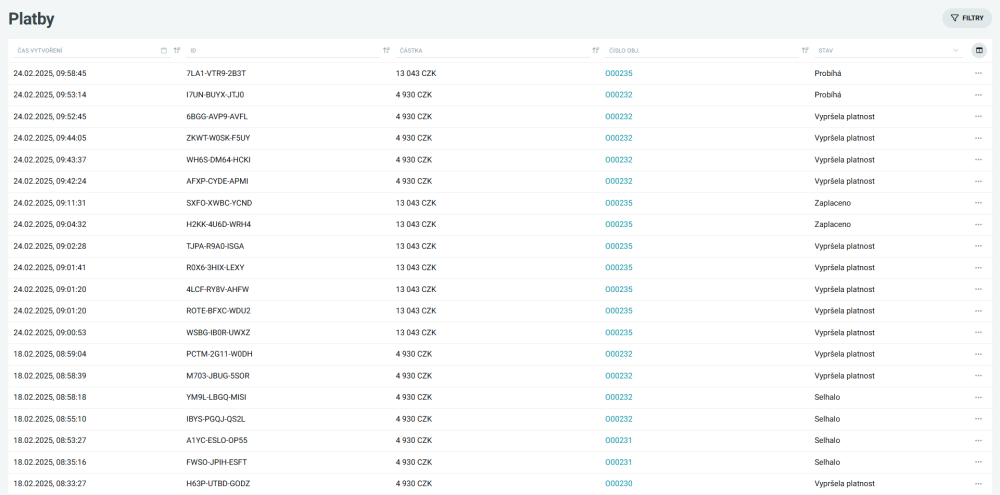Open actions menu for payment 7LA1-VTR9-2B3T

point(978,73)
